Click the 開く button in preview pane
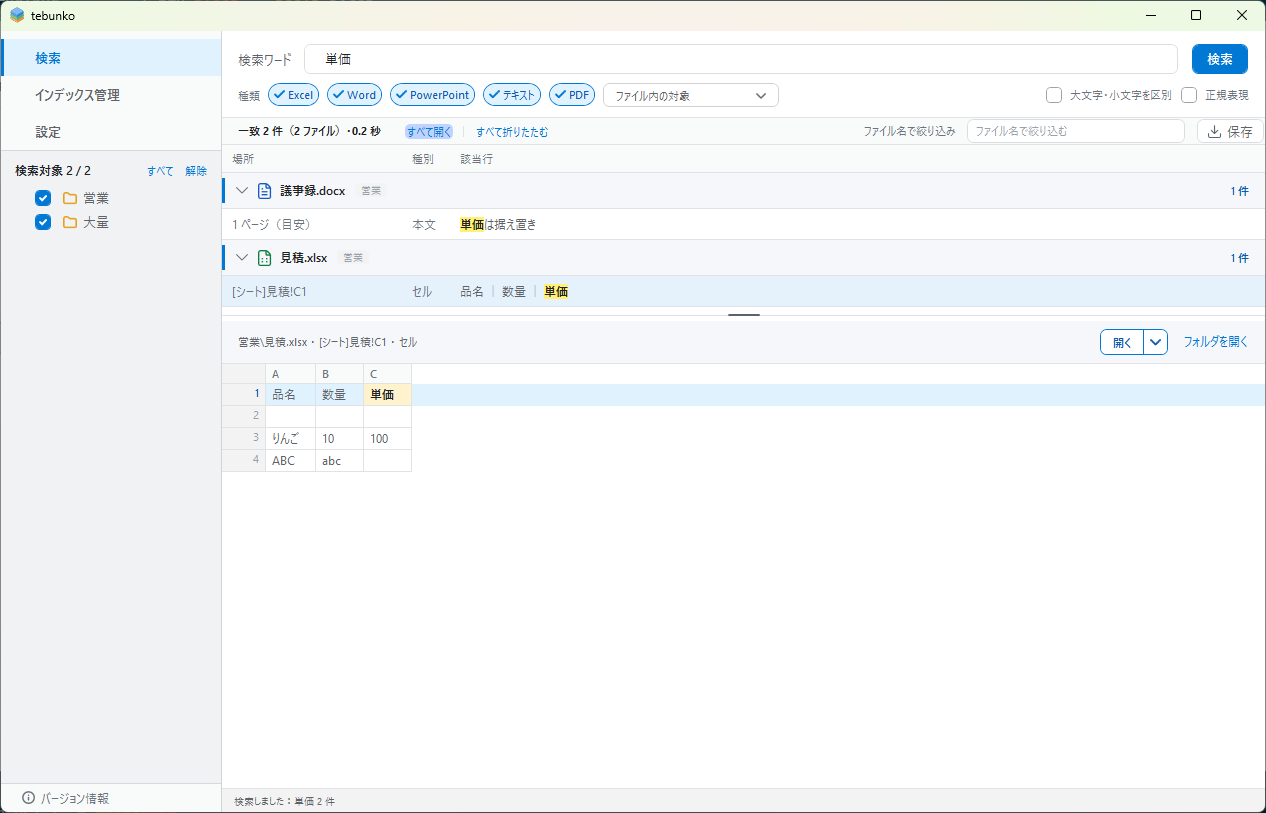This screenshot has width=1266, height=813. coord(1122,342)
